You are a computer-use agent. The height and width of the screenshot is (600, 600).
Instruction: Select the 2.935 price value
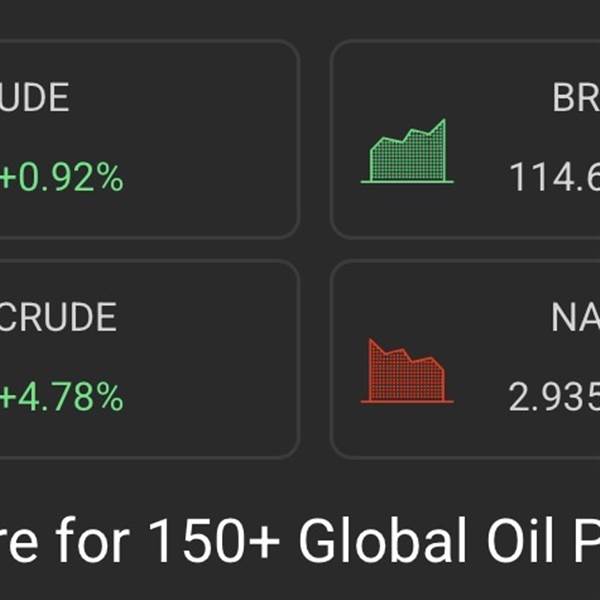click(x=553, y=398)
